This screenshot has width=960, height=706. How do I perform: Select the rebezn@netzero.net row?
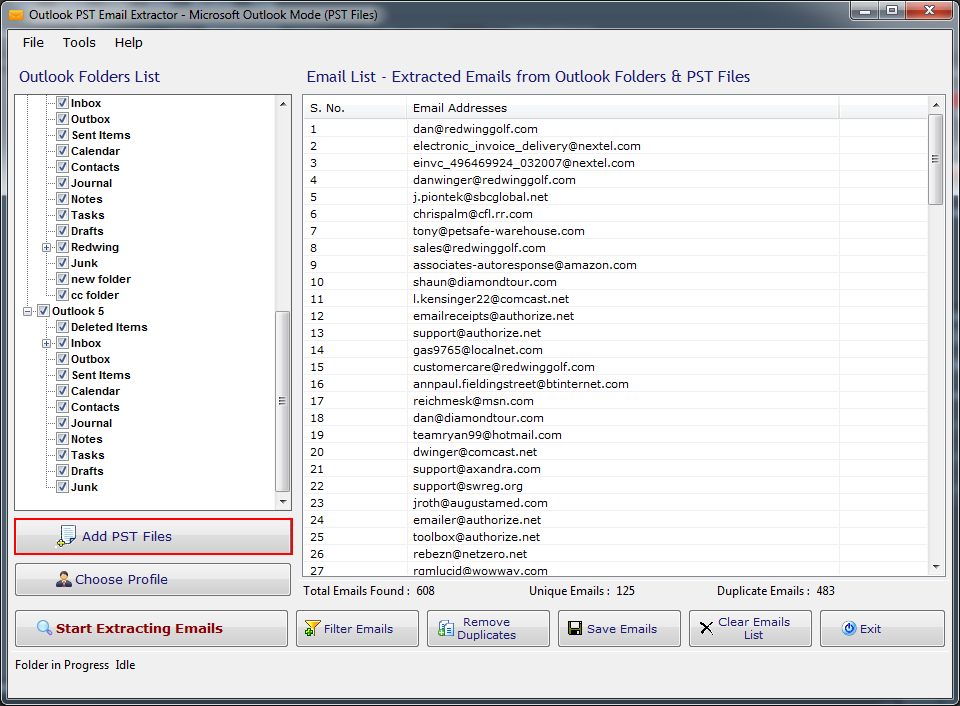[615, 554]
